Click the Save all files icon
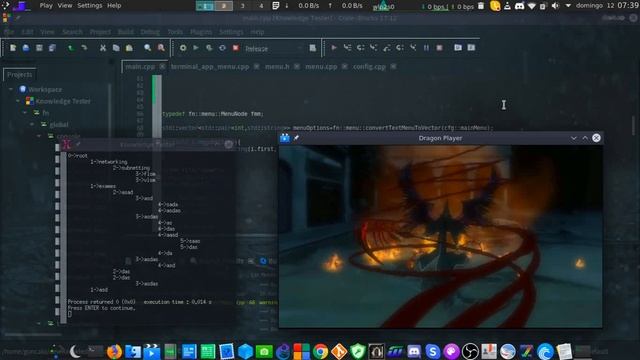The width and height of the screenshot is (640, 360). (x=52, y=48)
